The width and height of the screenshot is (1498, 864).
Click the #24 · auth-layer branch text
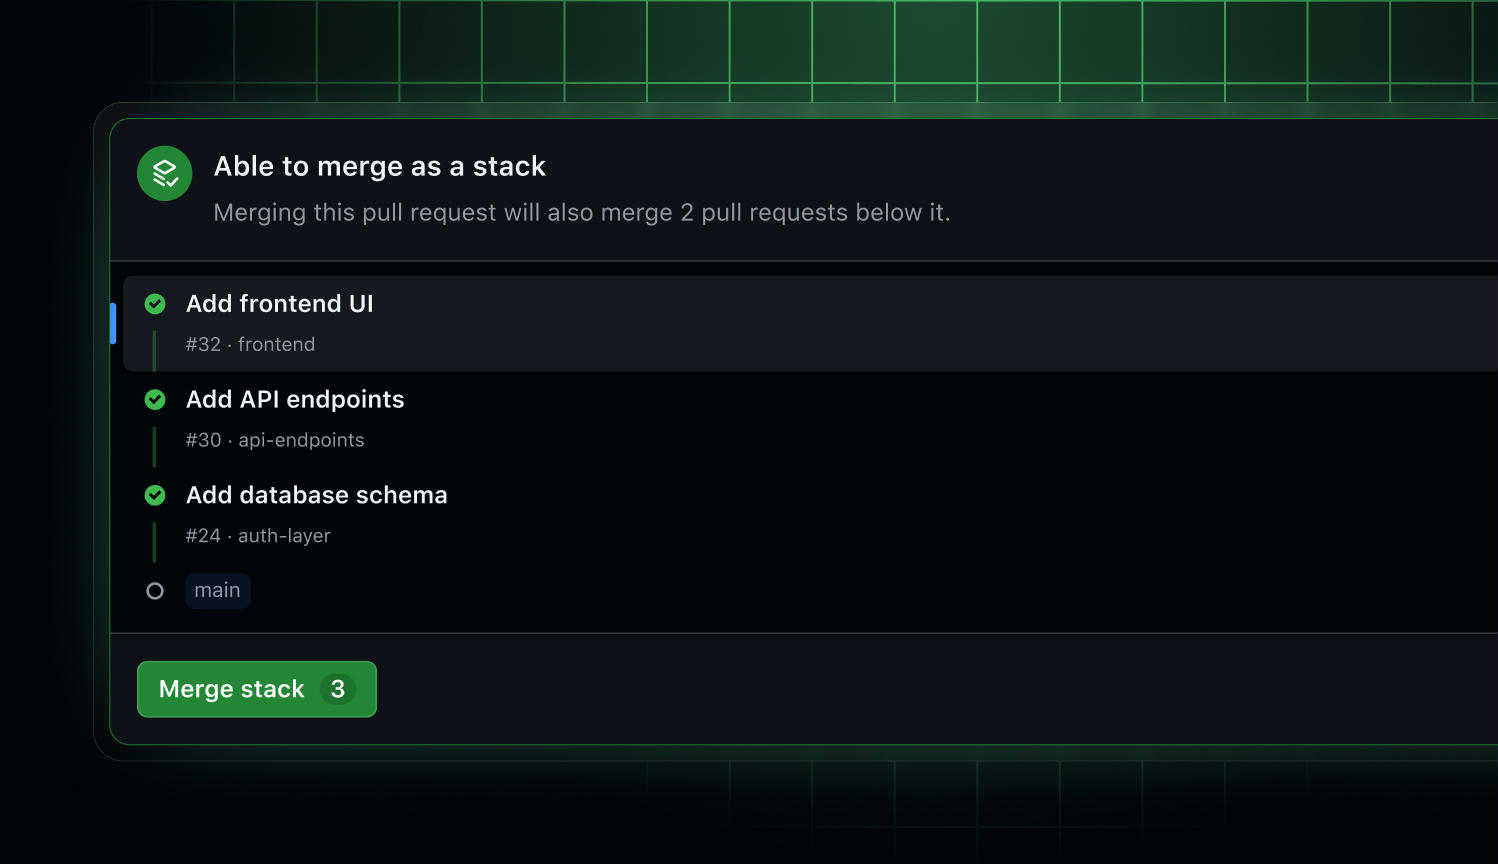click(258, 536)
